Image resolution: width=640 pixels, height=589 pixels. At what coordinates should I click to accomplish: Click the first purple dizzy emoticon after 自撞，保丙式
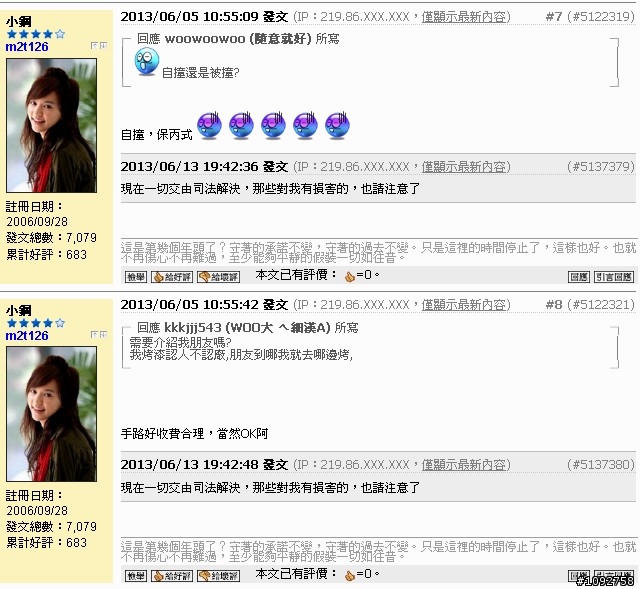click(209, 126)
